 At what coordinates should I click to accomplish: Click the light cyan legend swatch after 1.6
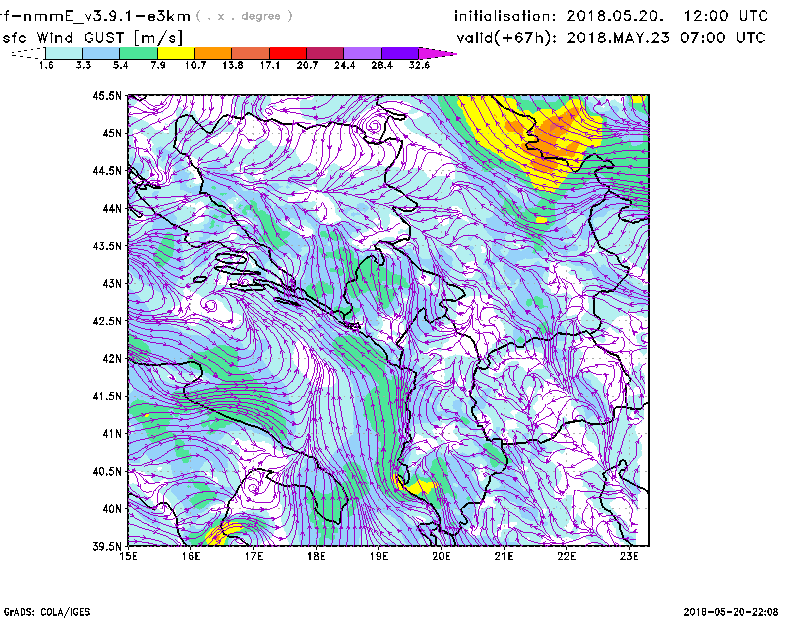coord(64,53)
